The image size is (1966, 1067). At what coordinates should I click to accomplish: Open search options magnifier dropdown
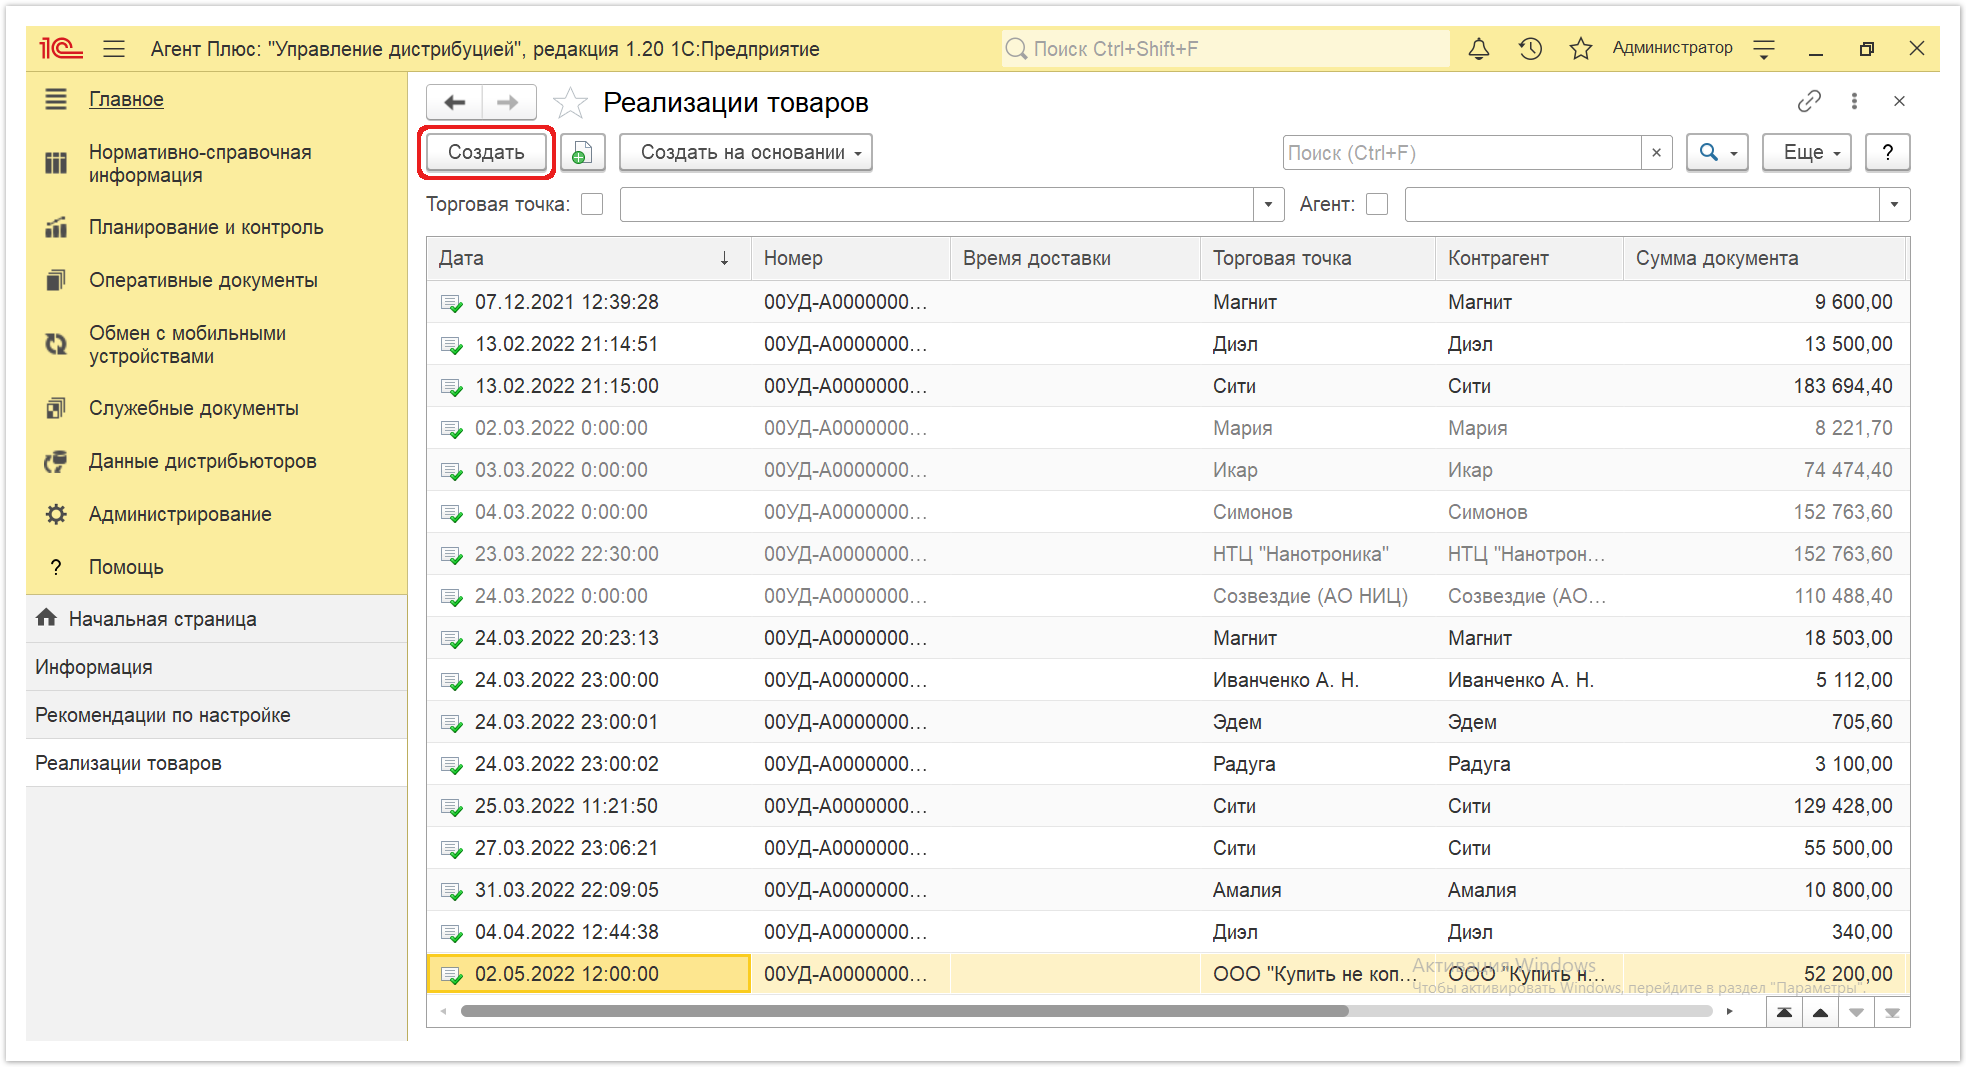(x=1717, y=152)
